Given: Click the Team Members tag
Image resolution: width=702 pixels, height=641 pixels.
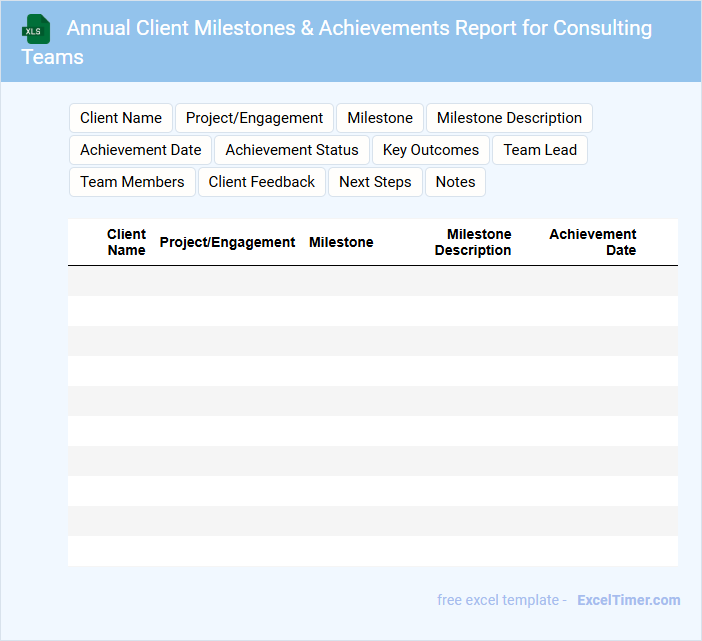Looking at the screenshot, I should click(x=132, y=182).
